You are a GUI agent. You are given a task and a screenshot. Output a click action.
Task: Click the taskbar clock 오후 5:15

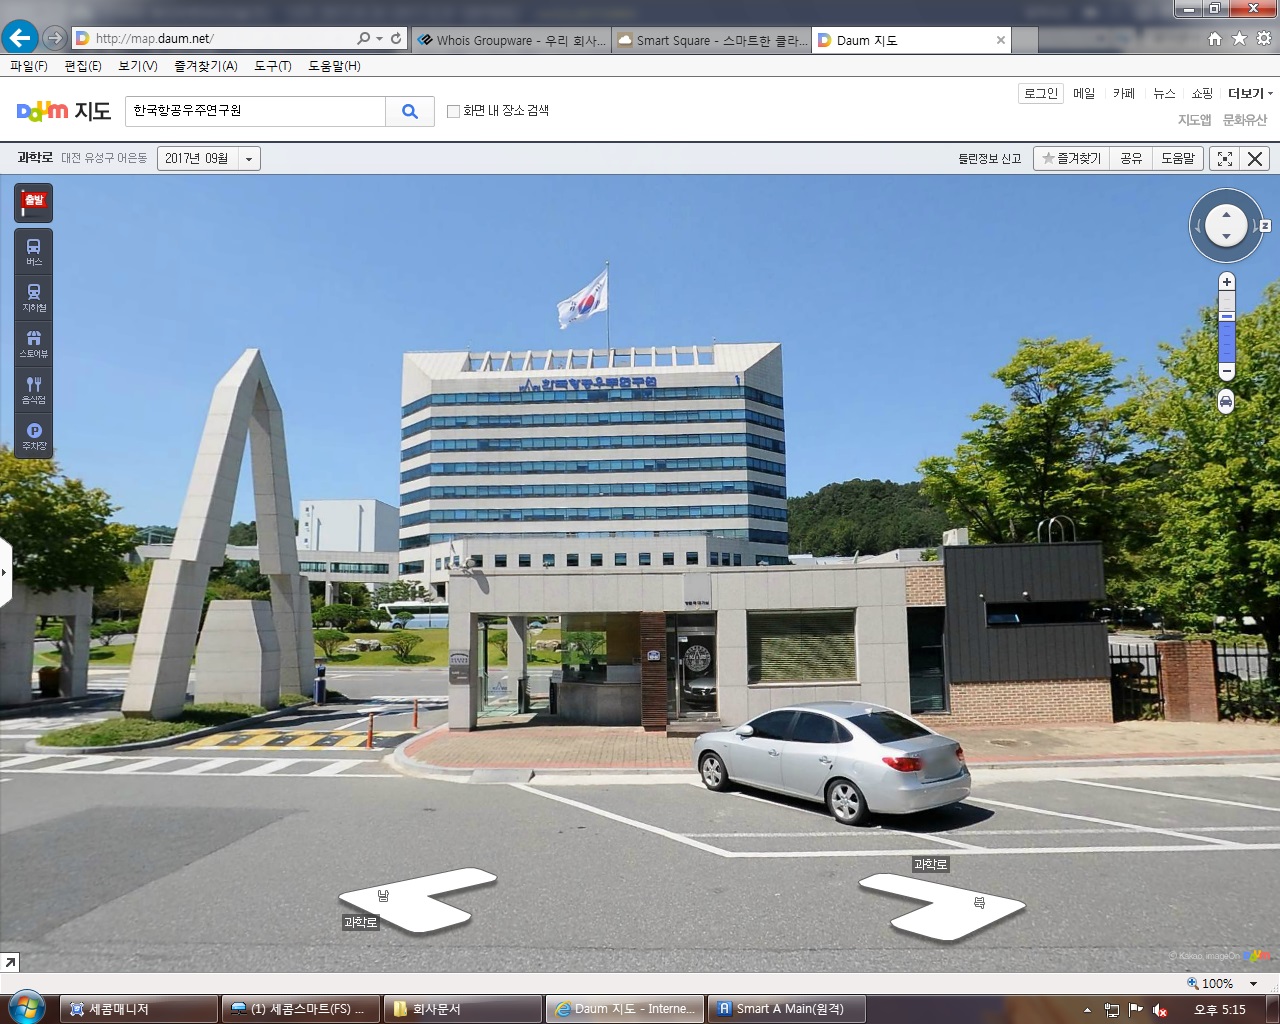(1220, 1010)
